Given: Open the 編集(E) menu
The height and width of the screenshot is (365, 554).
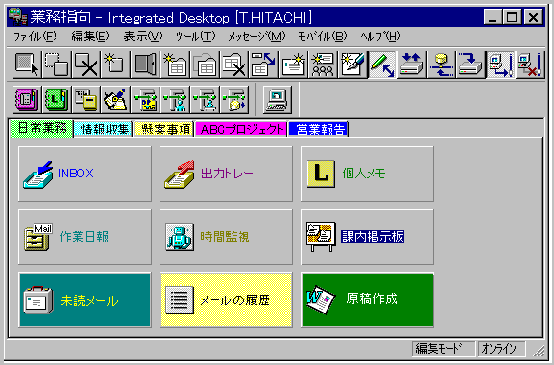Looking at the screenshot, I should [x=90, y=36].
